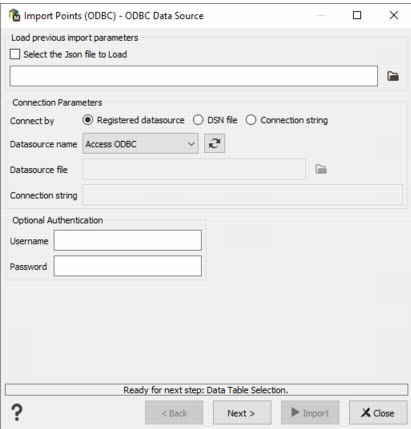Open help via the question mark icon
This screenshot has height=429, width=411.
point(17,412)
